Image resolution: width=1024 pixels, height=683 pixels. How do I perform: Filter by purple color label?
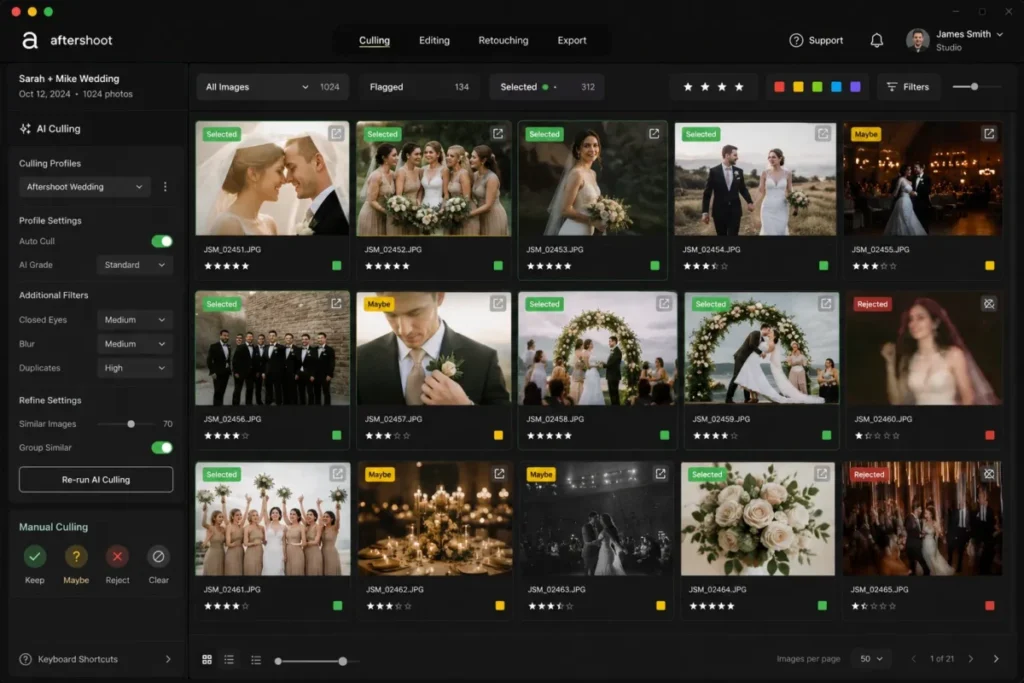point(855,87)
